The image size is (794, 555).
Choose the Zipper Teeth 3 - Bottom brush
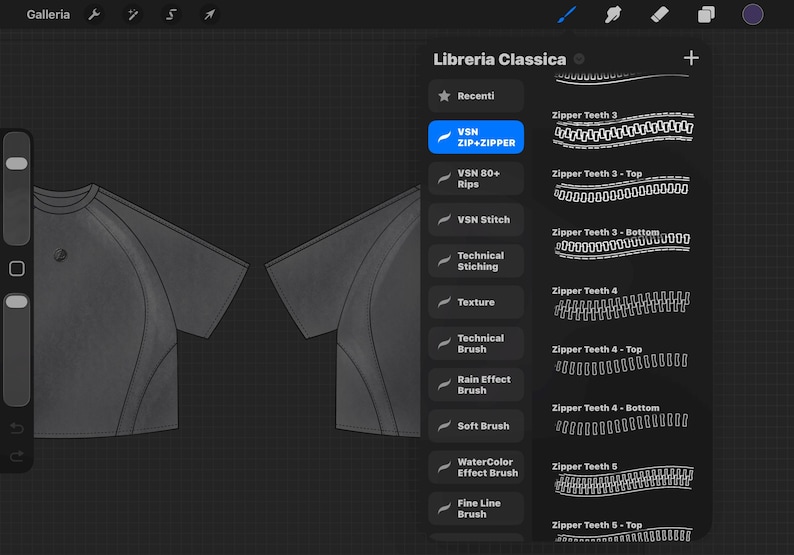coord(623,246)
